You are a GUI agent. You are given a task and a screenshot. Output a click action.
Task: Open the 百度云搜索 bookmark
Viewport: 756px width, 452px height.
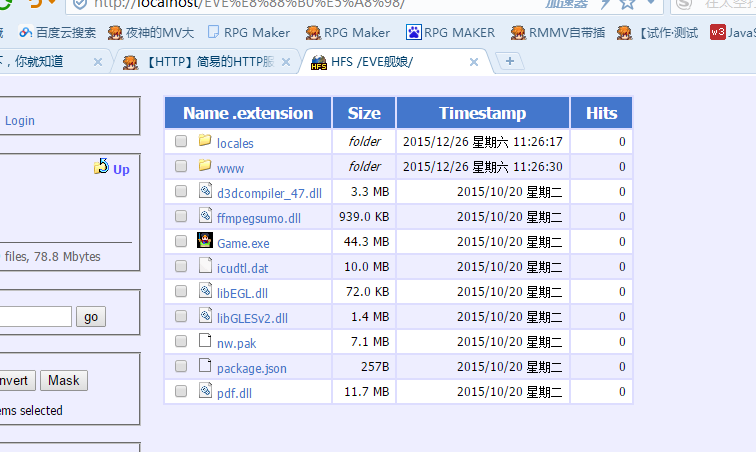click(57, 33)
